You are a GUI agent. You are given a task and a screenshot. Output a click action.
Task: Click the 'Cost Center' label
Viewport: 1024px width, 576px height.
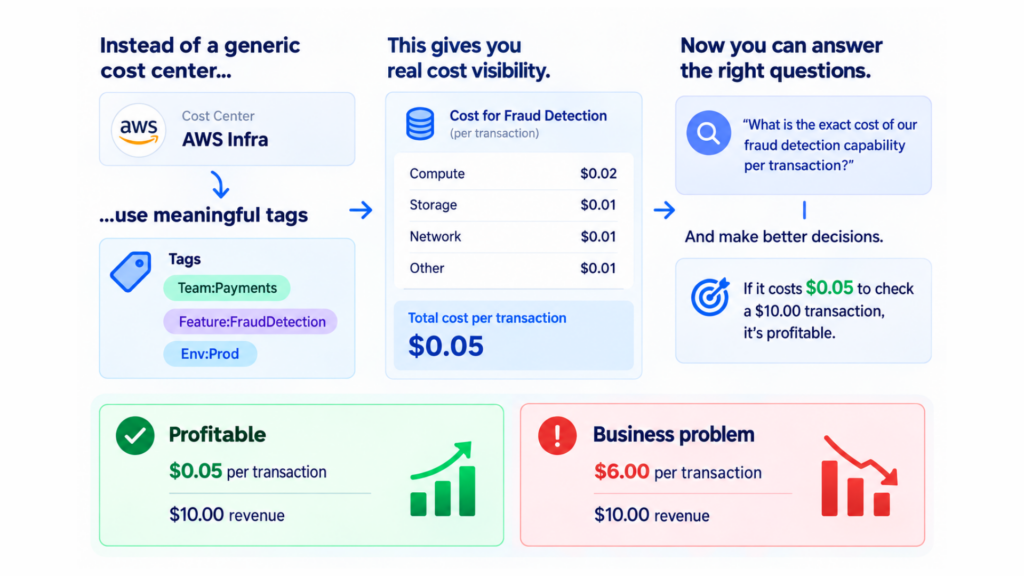click(x=217, y=116)
